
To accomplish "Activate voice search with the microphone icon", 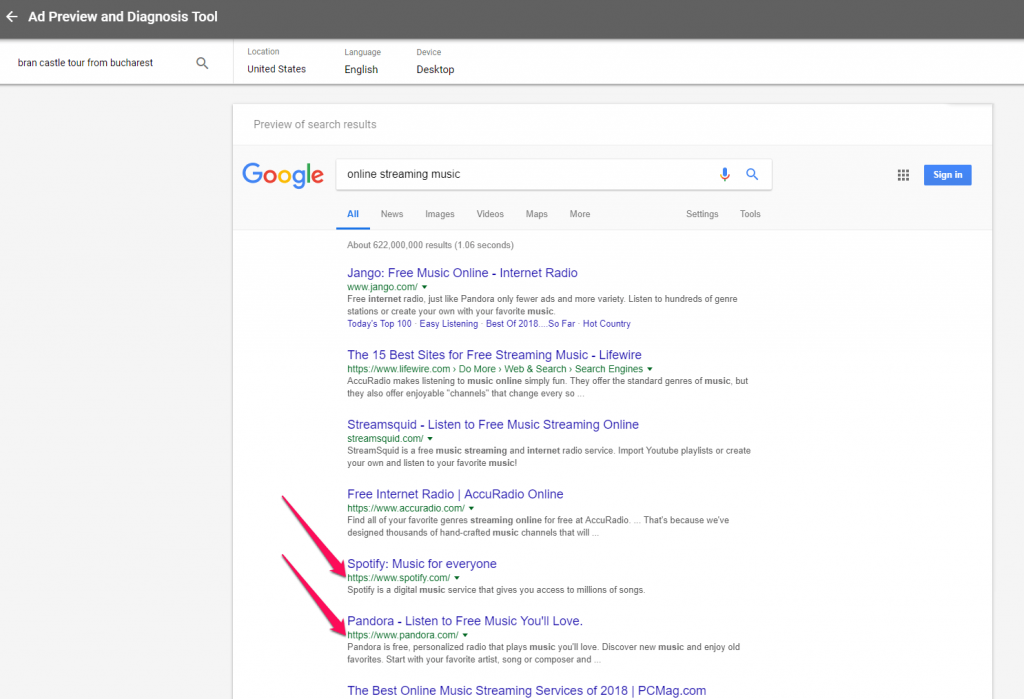I will [x=725, y=173].
